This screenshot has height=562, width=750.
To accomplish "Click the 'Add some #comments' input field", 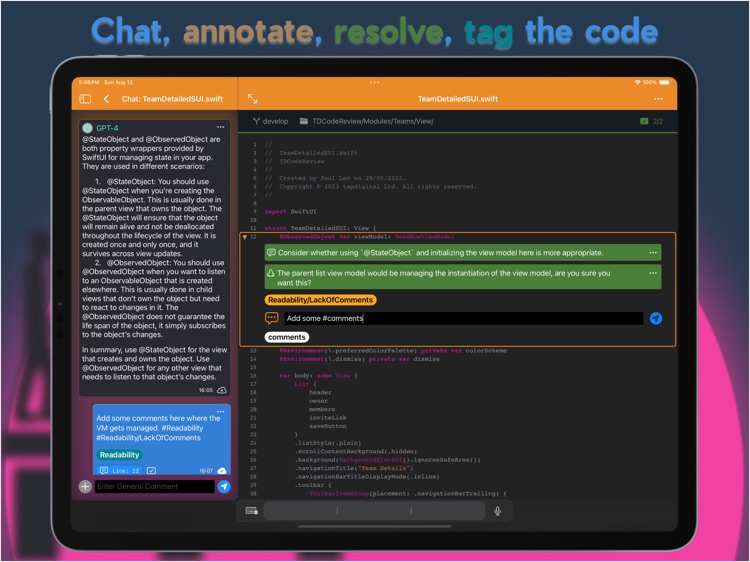I will click(x=463, y=318).
